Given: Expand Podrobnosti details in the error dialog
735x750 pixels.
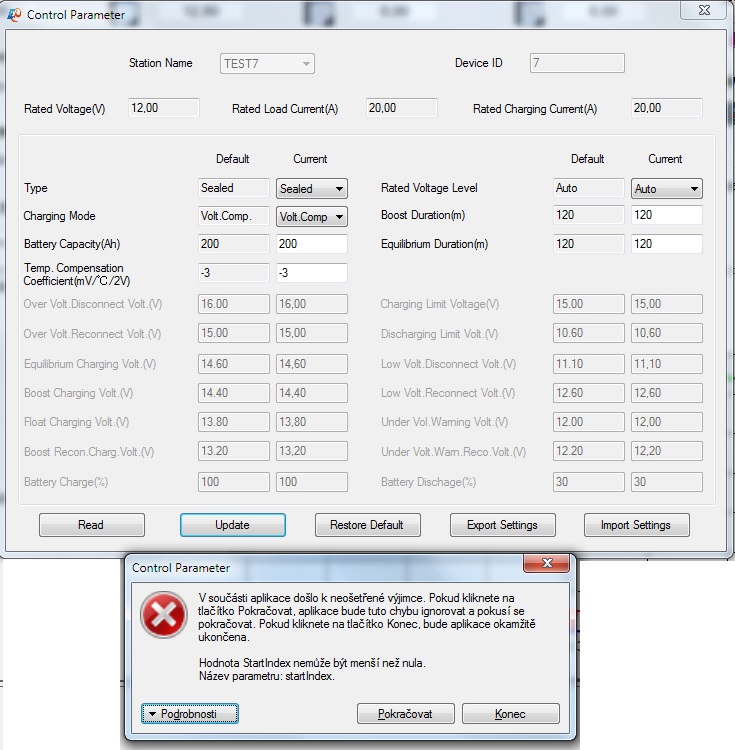Looking at the screenshot, I should coord(190,714).
